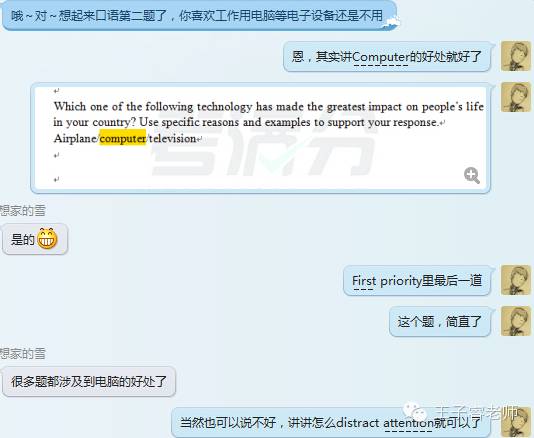Click avatar beside 这个题，简直了 message
Viewport: 534px width, 438px height.
[x=516, y=321]
